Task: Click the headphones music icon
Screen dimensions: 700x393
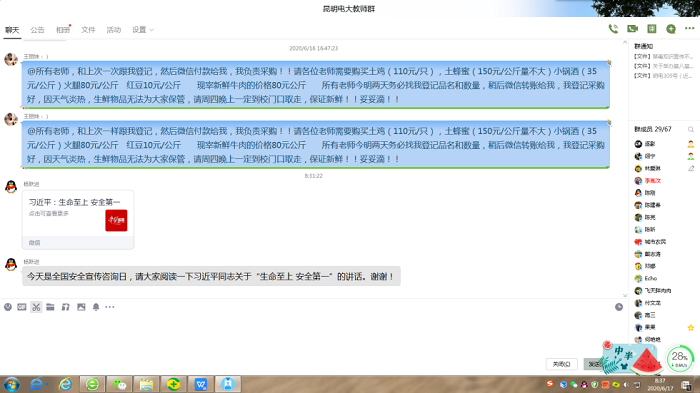Action: (x=66, y=307)
